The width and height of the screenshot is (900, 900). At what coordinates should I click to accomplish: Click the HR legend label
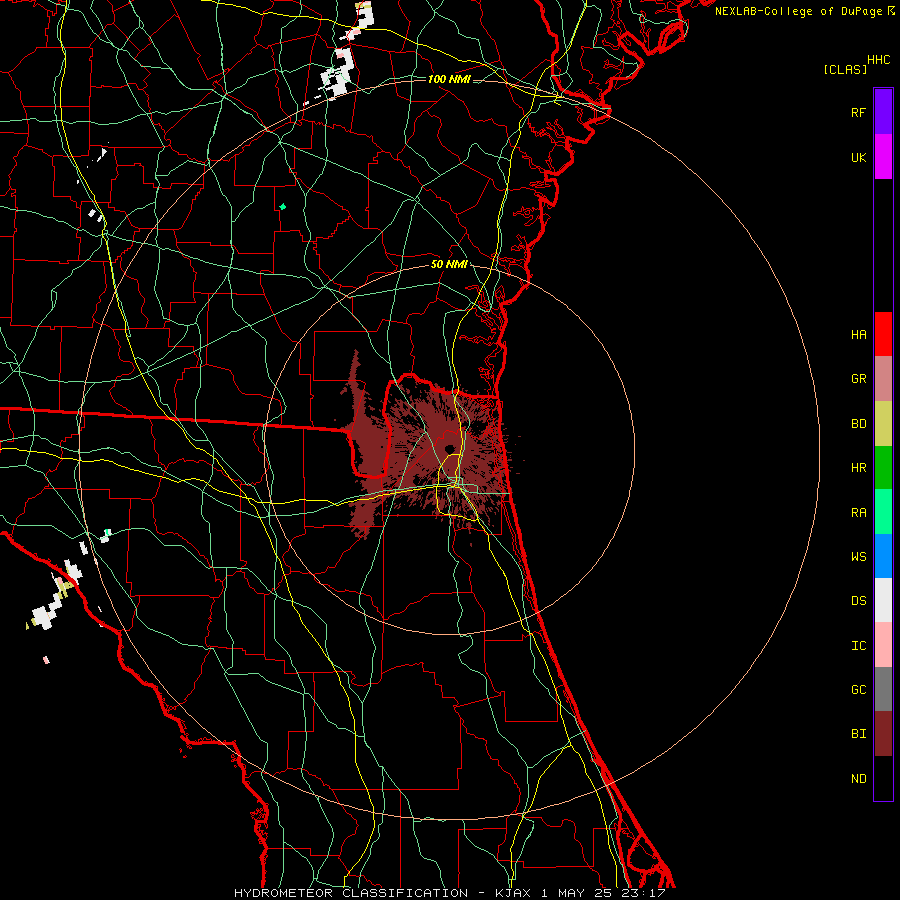(858, 468)
